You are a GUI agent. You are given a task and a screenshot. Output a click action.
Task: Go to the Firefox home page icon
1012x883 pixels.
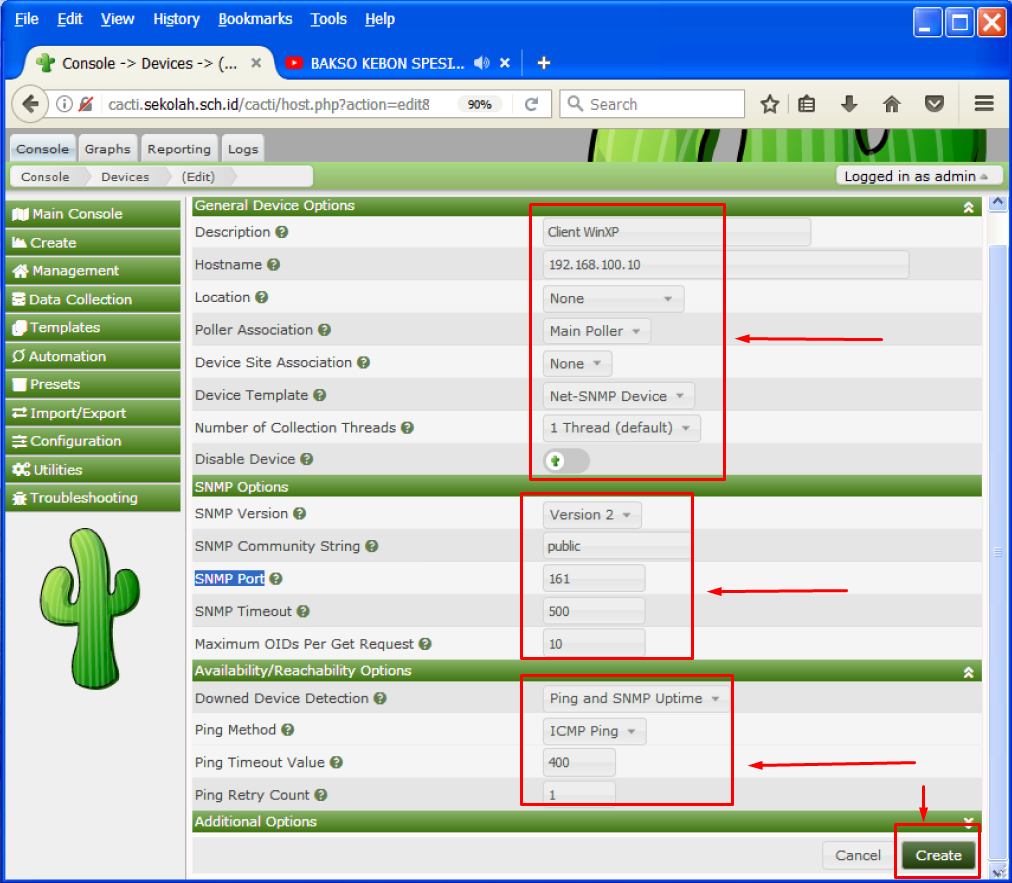[892, 104]
